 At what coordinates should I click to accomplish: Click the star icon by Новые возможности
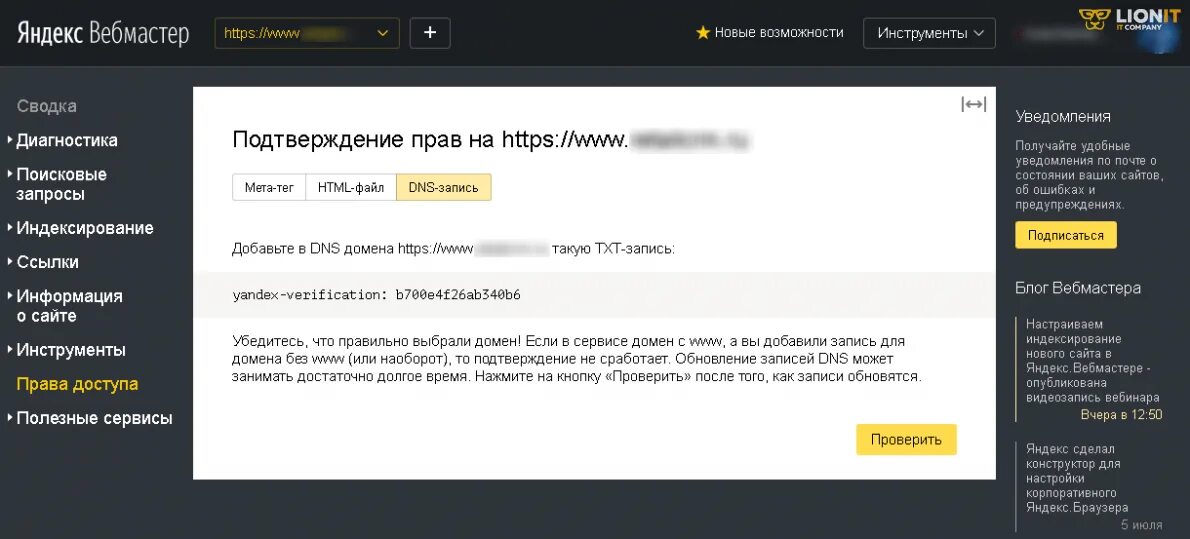(x=703, y=33)
